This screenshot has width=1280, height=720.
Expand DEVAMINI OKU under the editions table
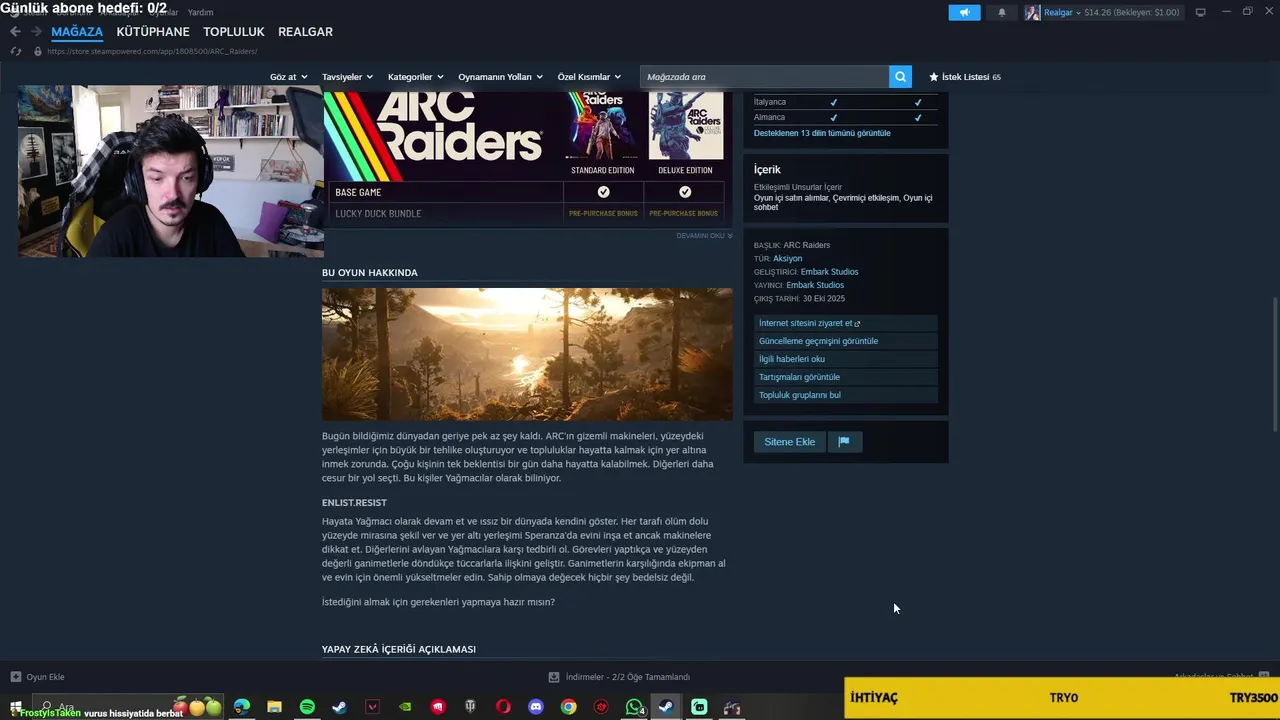coord(704,236)
